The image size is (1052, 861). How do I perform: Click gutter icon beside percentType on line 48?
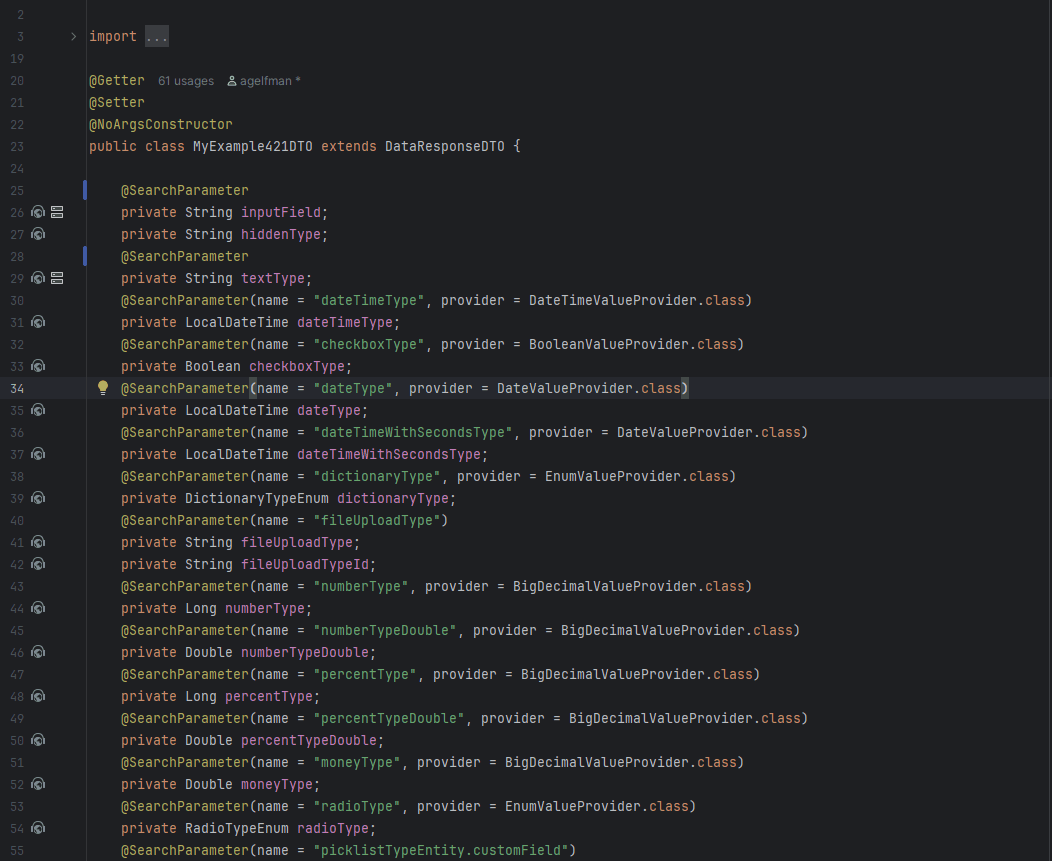[x=38, y=696]
